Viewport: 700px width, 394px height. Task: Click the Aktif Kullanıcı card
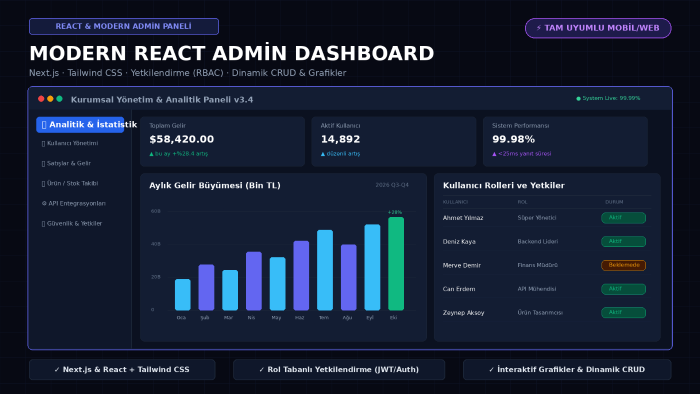(x=394, y=141)
